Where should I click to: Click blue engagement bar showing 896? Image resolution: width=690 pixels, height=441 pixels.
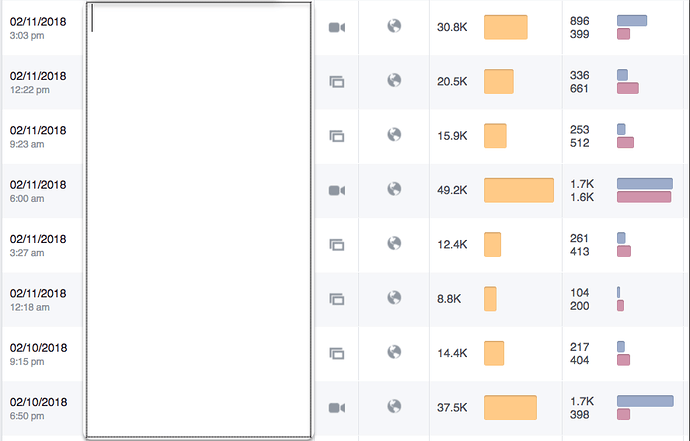(632, 20)
